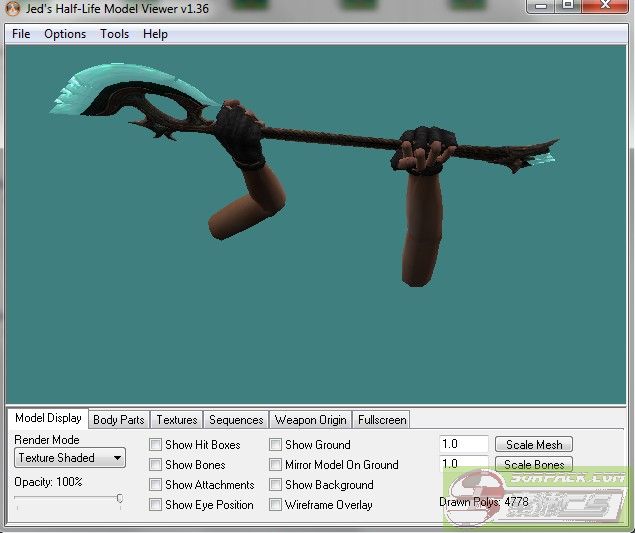Click the Scale Mesh value input field
This screenshot has width=635, height=533.
click(463, 444)
